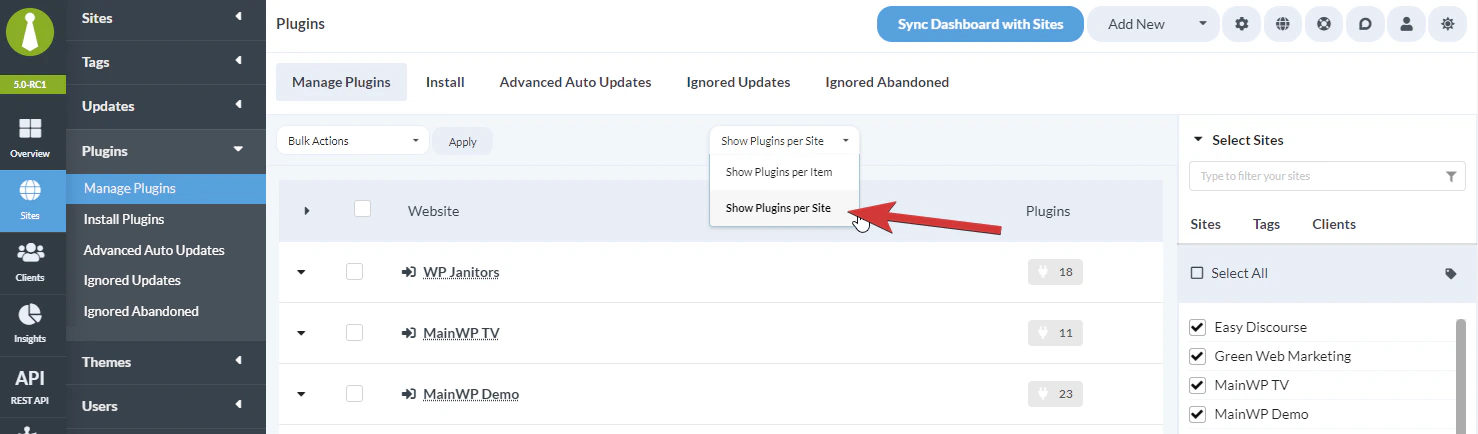Check the MainWP Demo row checkbox in the table
1478x434 pixels.
coord(354,393)
